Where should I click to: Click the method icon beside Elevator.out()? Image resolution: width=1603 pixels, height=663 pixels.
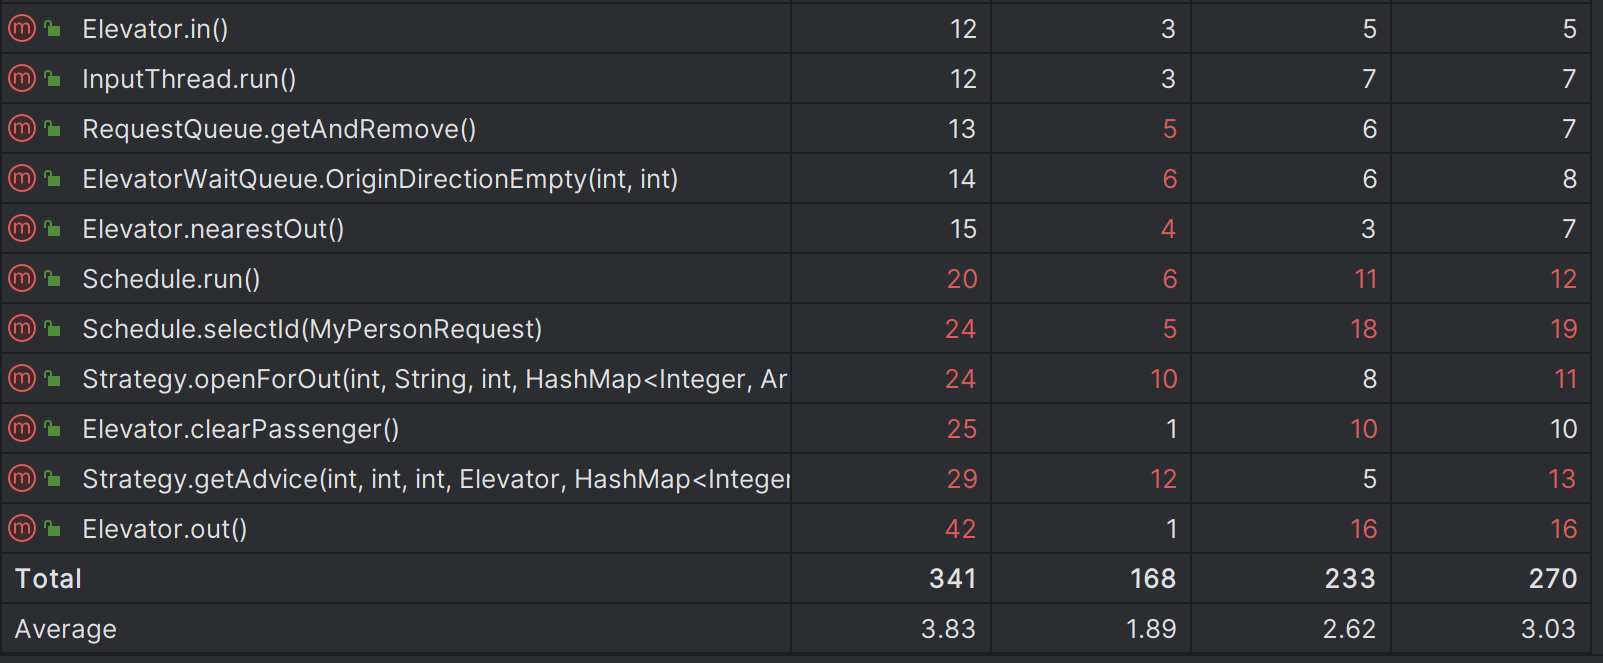pyautogui.click(x=22, y=529)
